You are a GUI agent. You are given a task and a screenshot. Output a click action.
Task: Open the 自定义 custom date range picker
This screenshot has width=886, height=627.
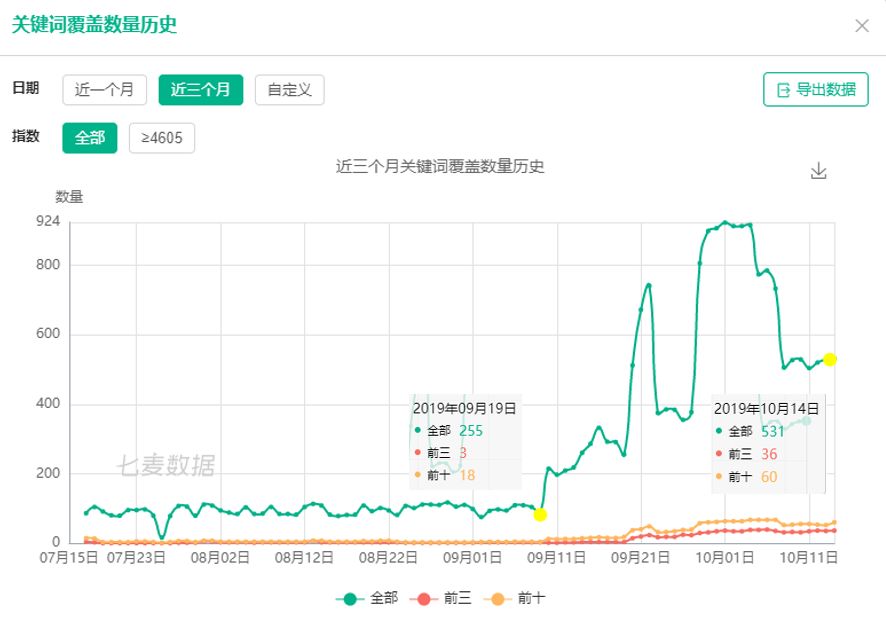(x=291, y=89)
